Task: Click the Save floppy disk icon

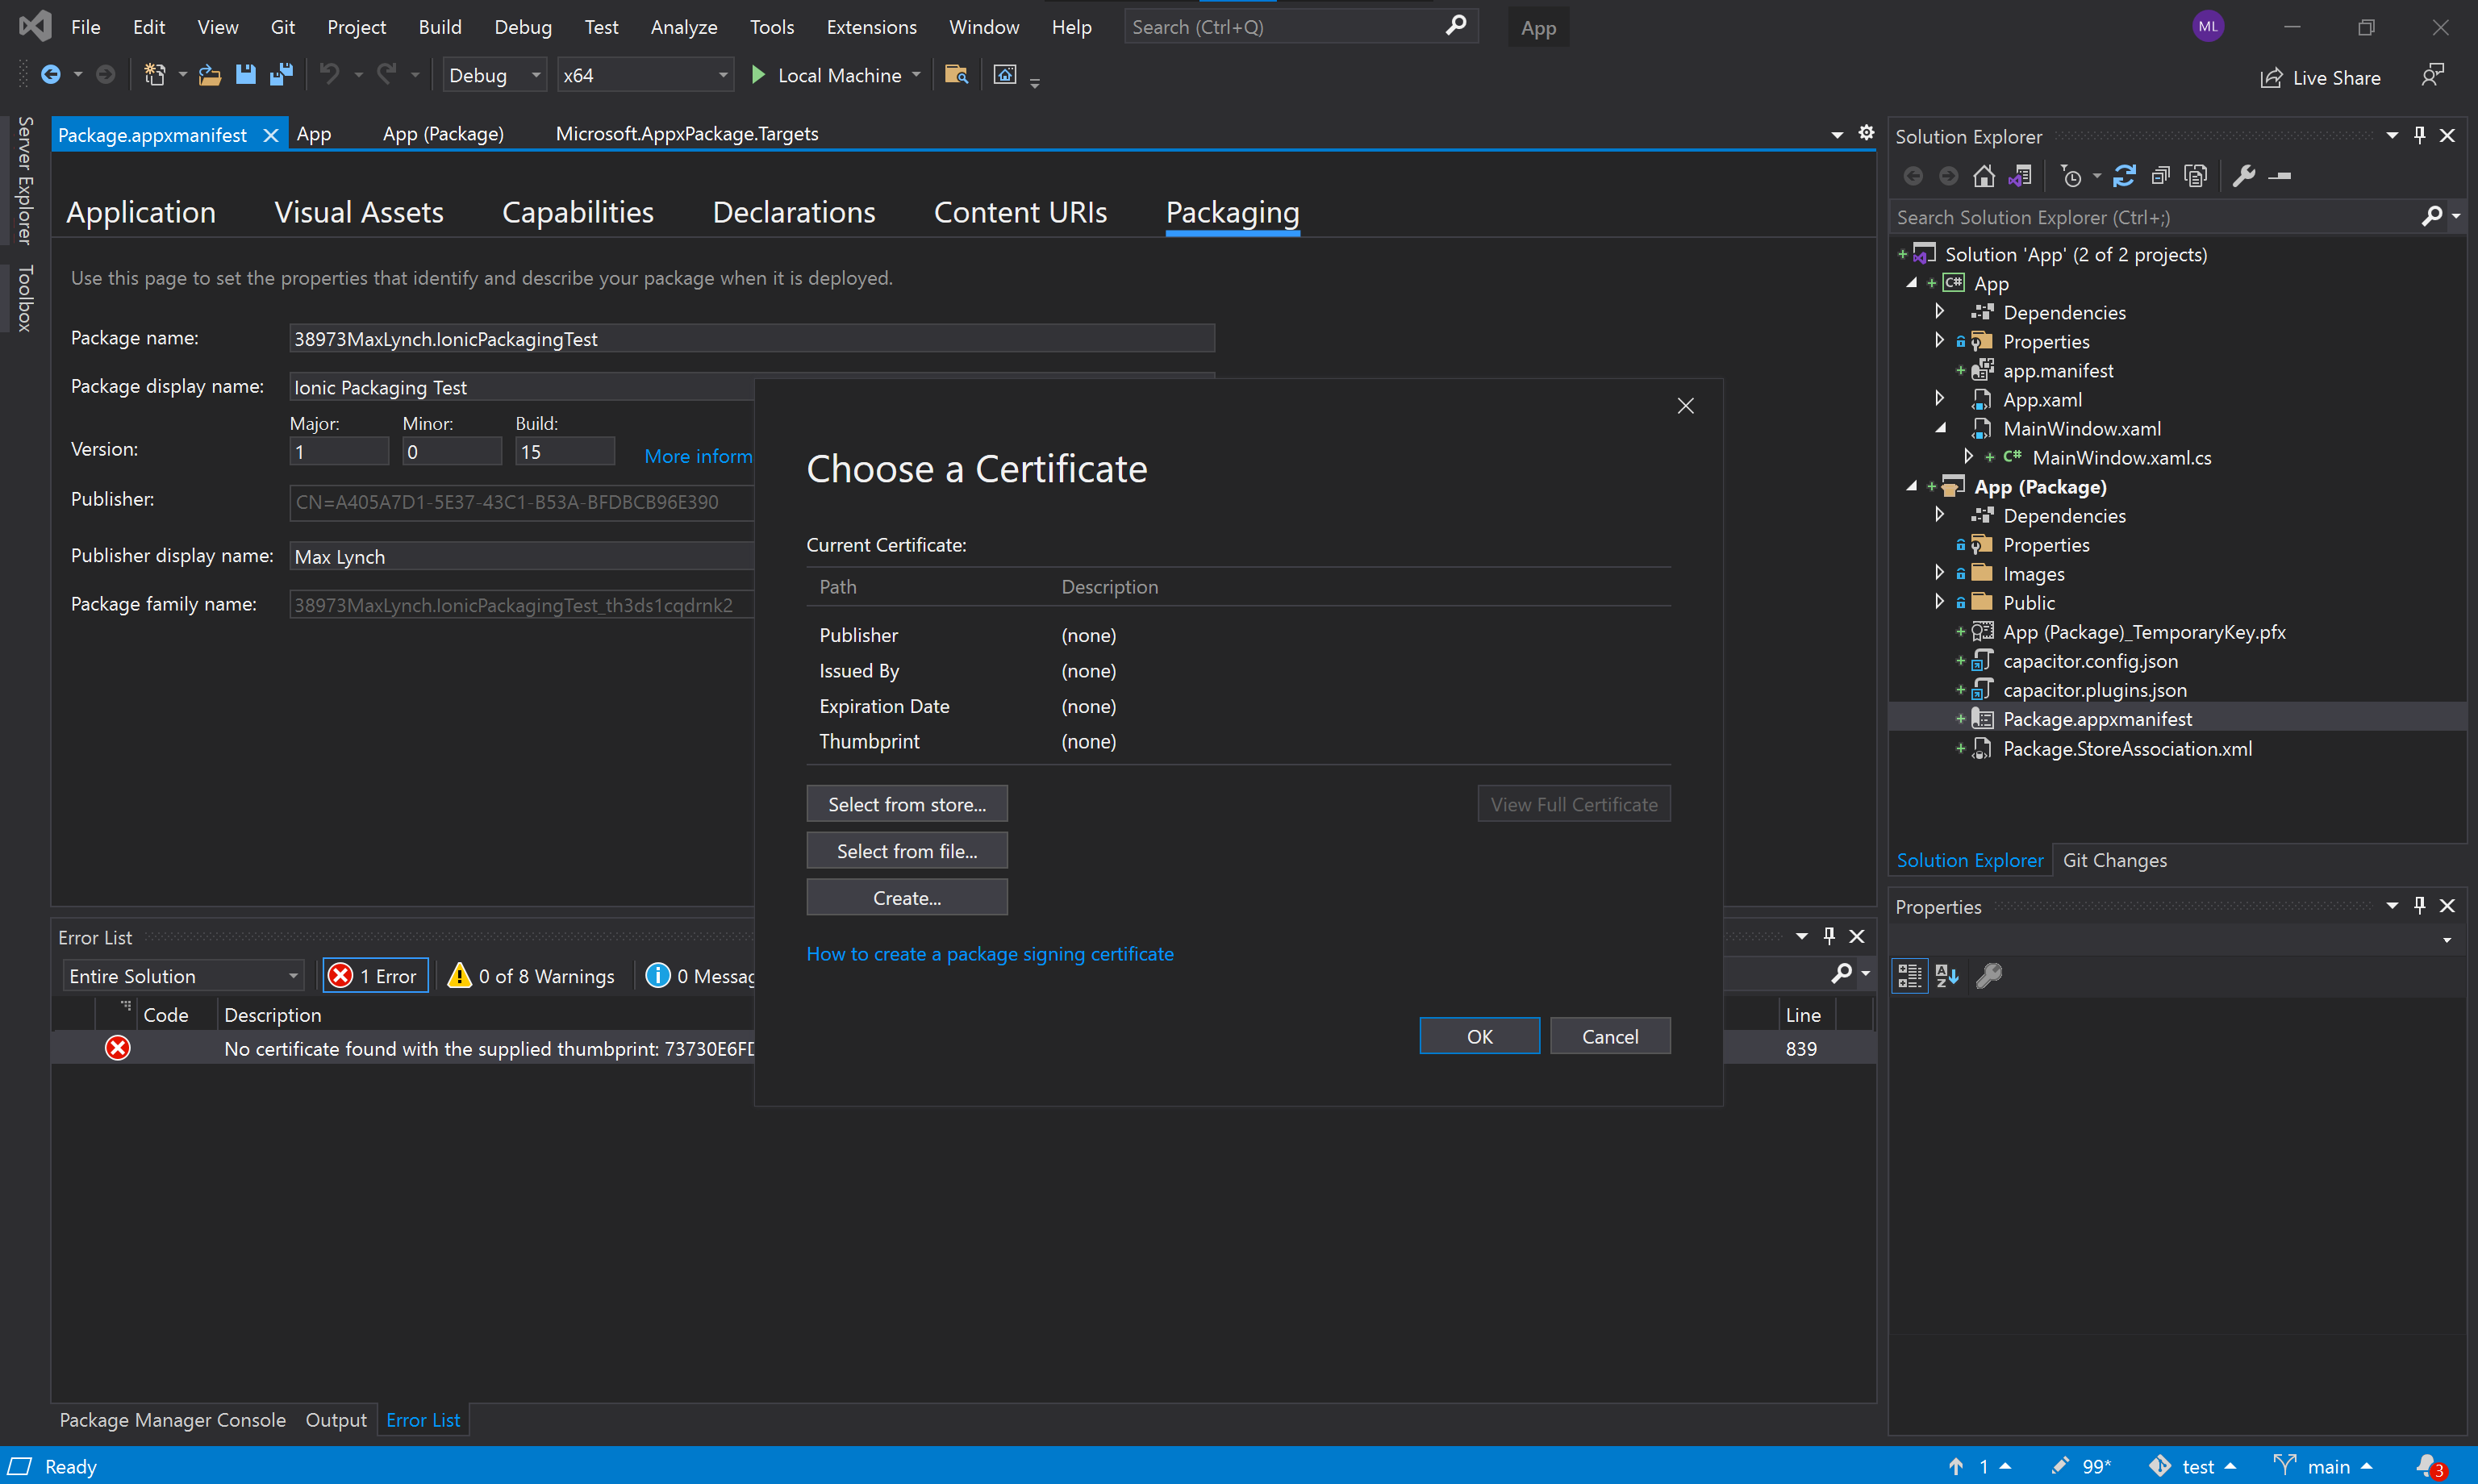Action: pos(245,75)
